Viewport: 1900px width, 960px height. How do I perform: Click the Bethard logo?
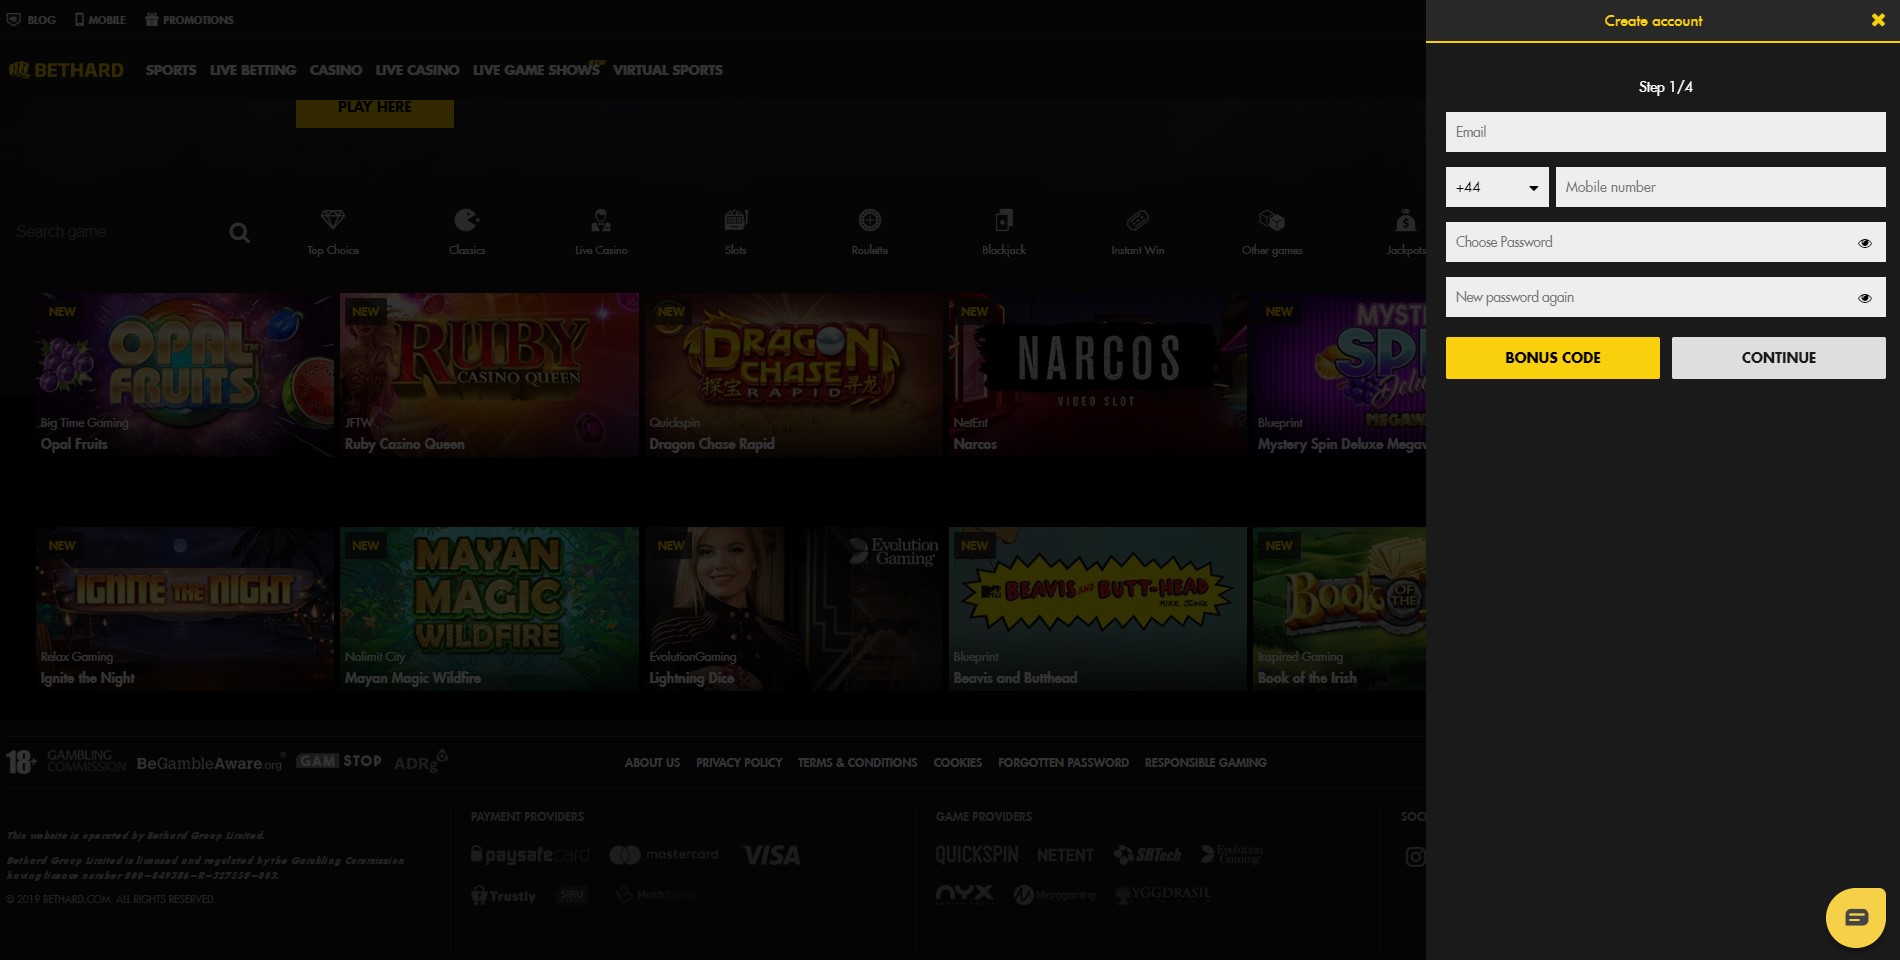(66, 70)
